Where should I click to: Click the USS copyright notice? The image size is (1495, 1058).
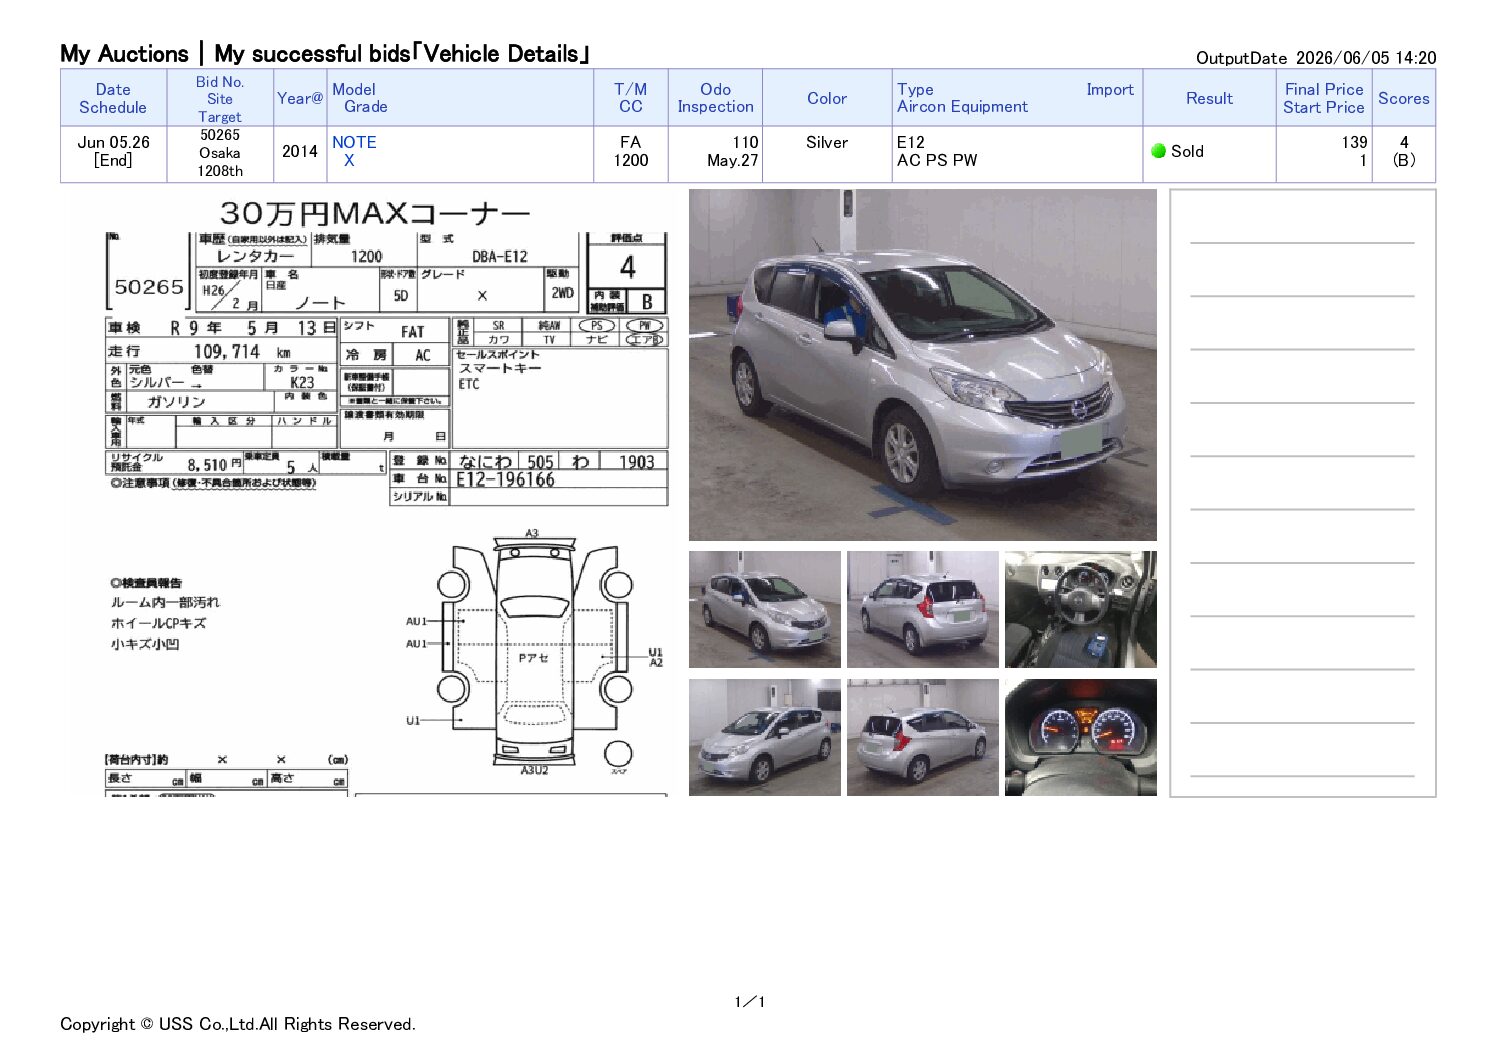click(x=238, y=1024)
